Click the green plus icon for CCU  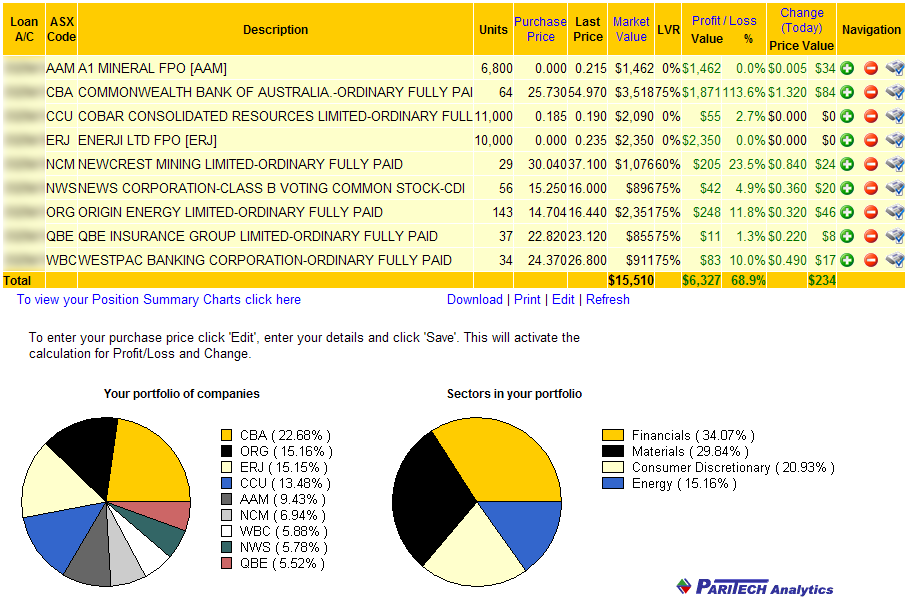coord(847,116)
